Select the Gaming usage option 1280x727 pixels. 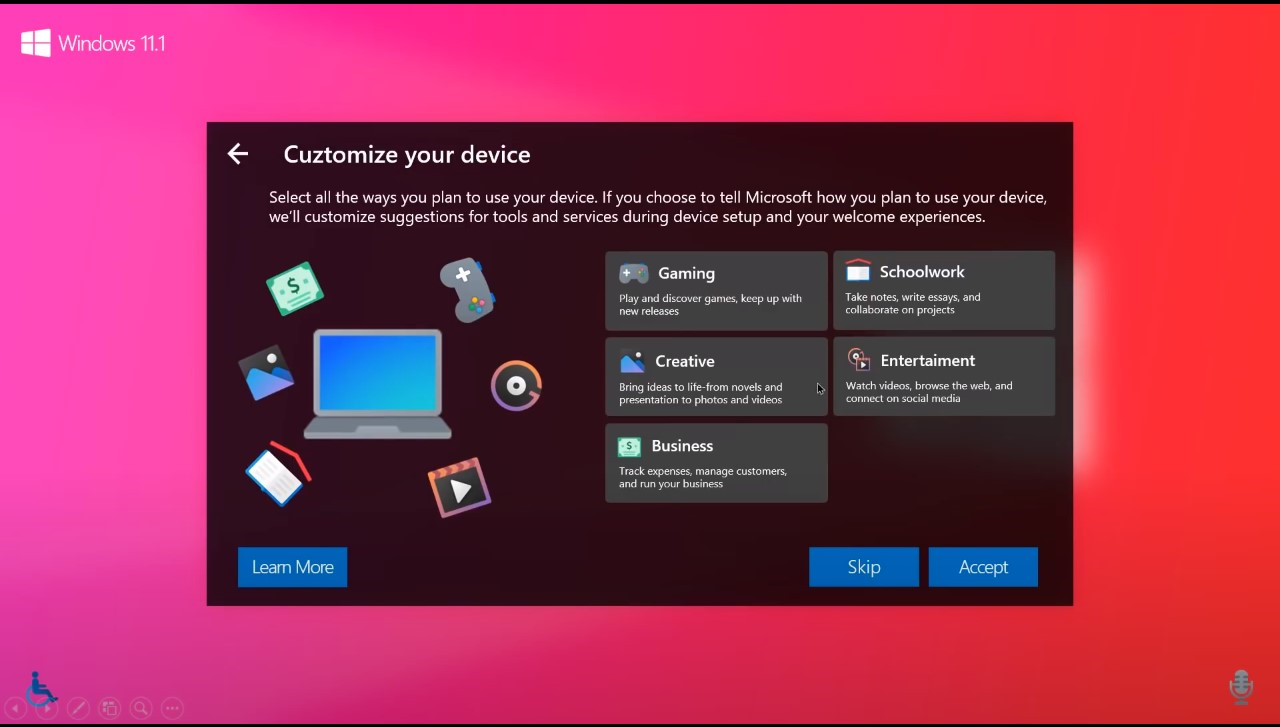pyautogui.click(x=716, y=290)
